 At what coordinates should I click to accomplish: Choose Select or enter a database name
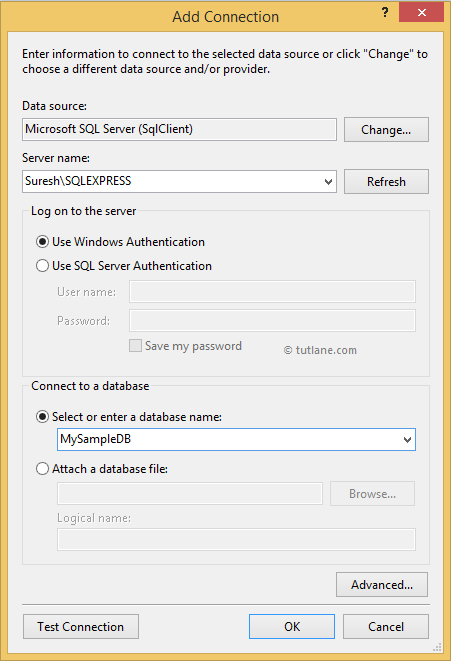42,417
